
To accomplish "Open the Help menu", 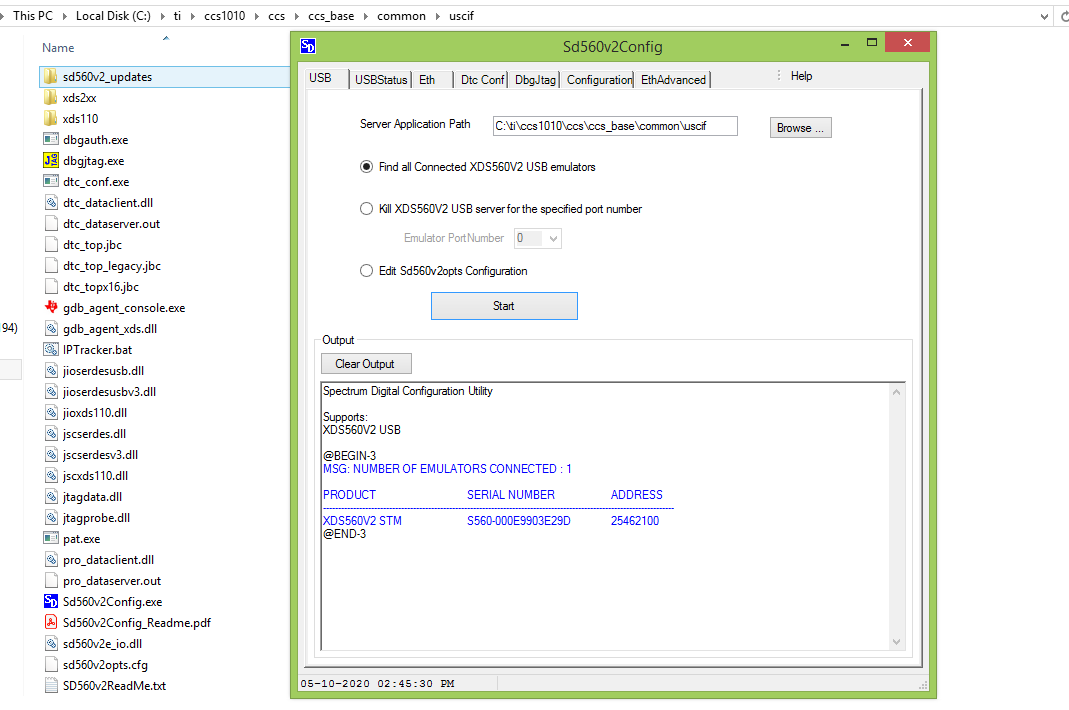I will point(801,76).
